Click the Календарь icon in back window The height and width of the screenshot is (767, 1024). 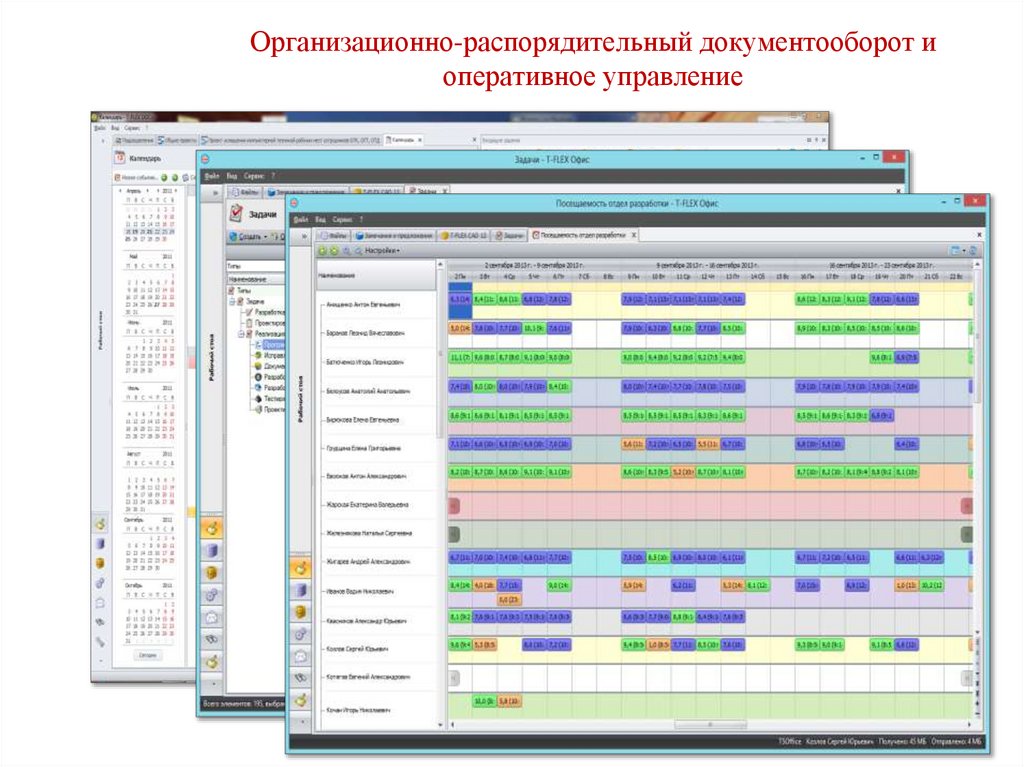pos(120,157)
